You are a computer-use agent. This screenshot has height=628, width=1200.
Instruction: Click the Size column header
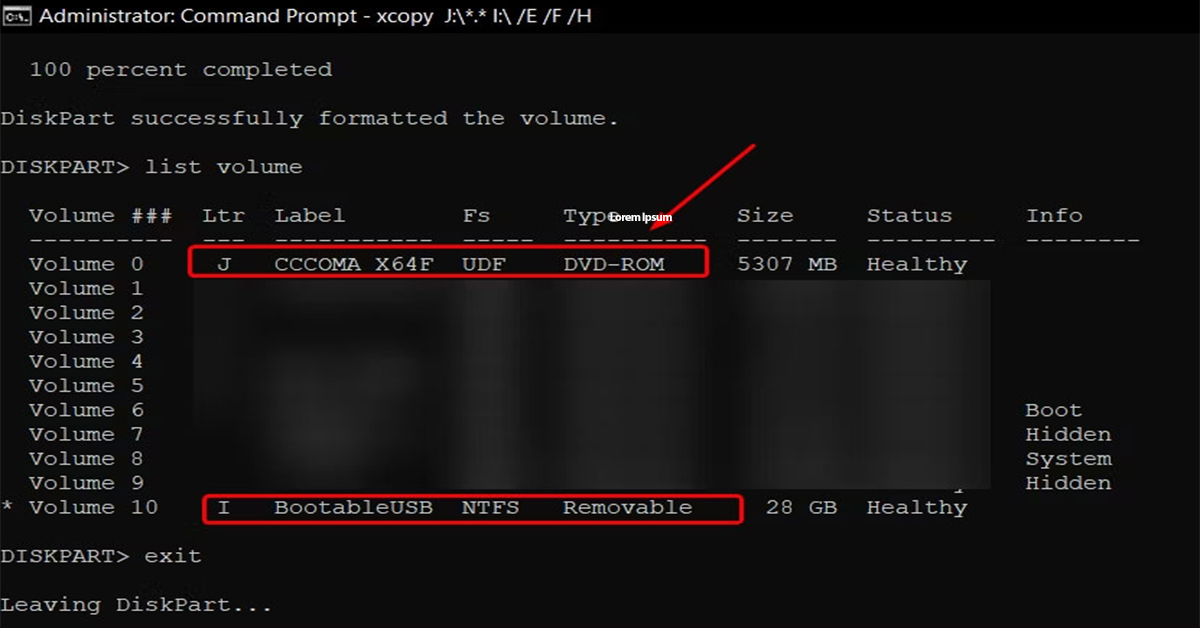765,215
